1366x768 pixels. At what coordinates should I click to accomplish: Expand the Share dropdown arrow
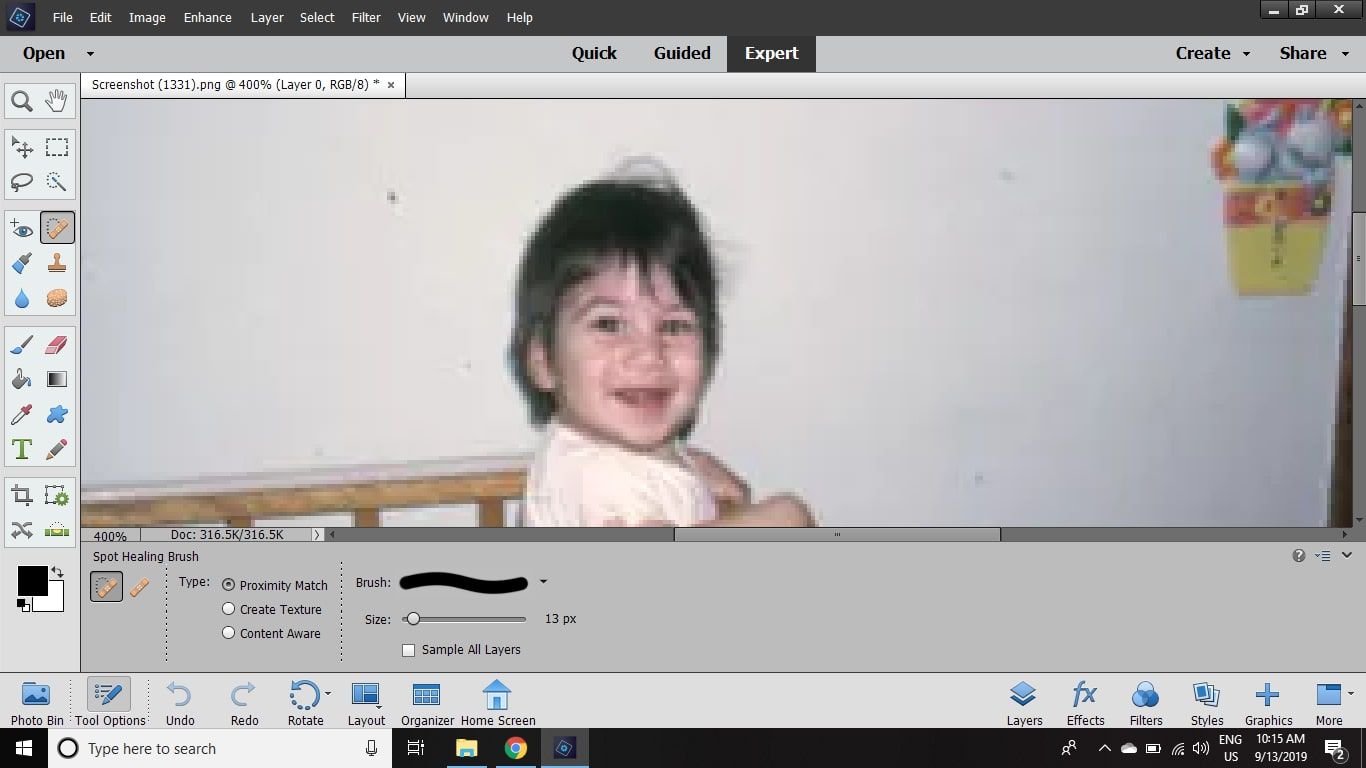[1343, 54]
